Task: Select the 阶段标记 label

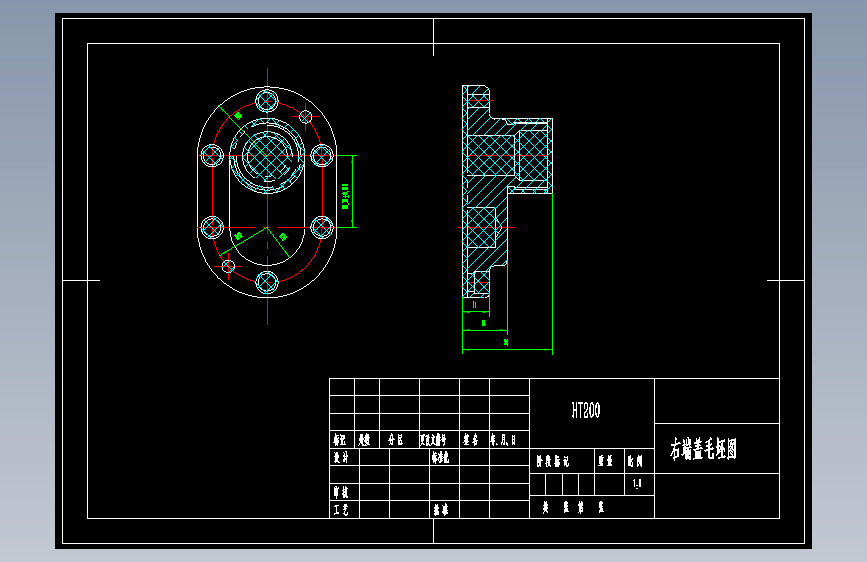Action: [552, 461]
